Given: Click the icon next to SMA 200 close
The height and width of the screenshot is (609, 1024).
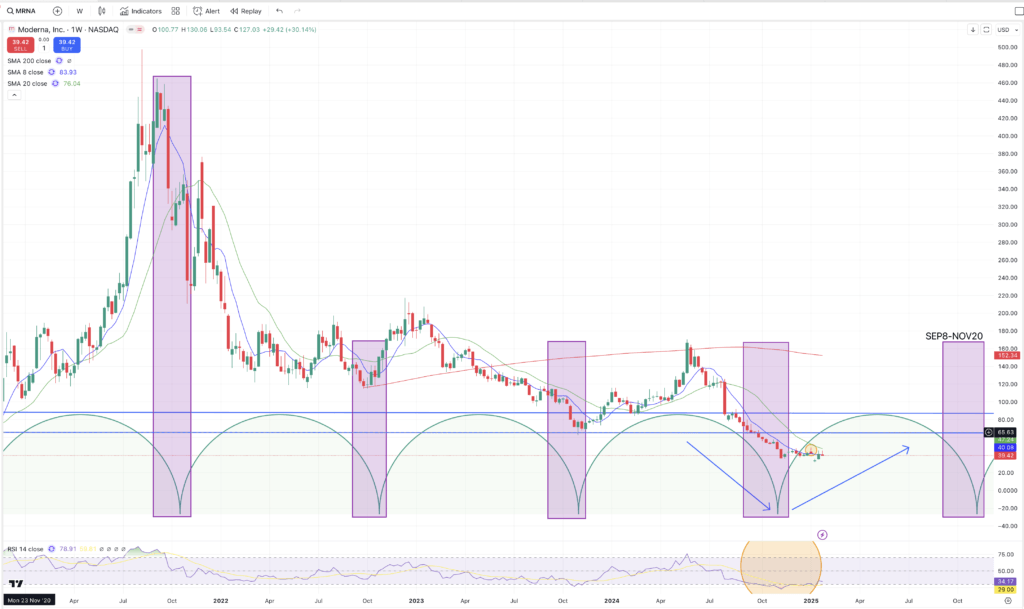Looking at the screenshot, I should point(59,61).
